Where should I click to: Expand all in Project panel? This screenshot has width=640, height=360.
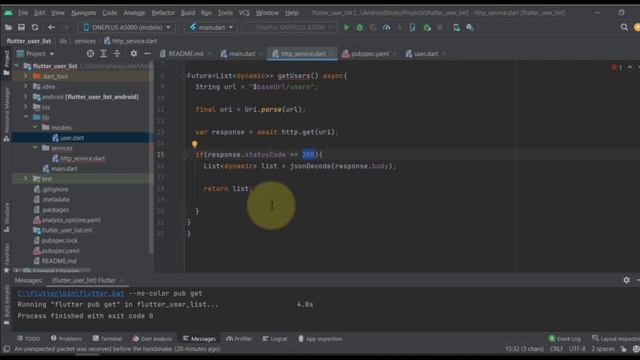(x=104, y=53)
